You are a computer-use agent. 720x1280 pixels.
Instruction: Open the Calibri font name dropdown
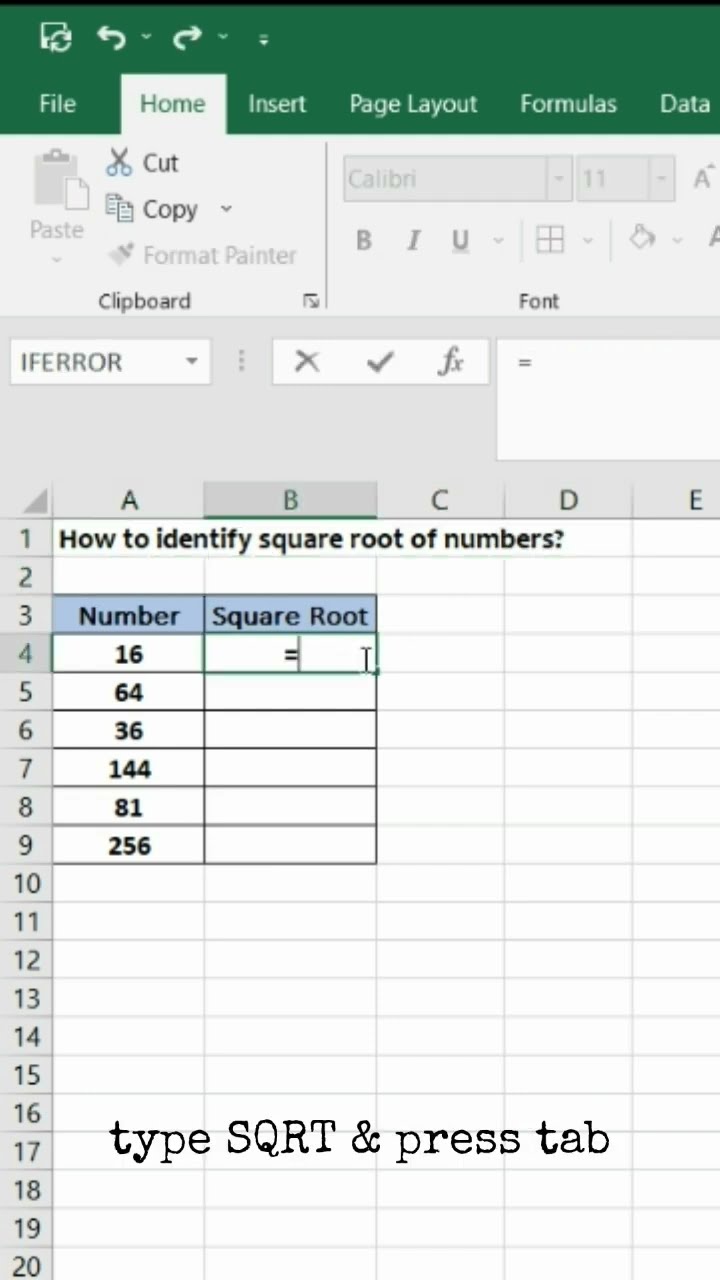560,180
